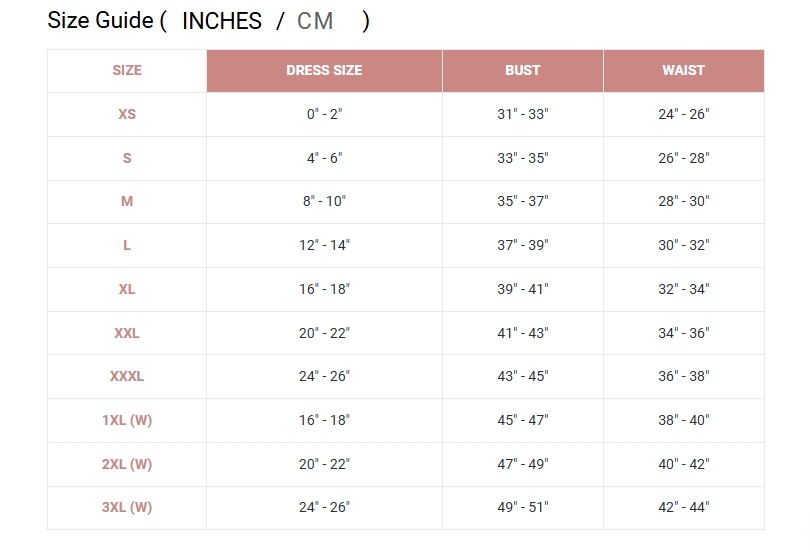811x556 pixels.
Task: Click the WAIST column header
Action: [x=684, y=71]
